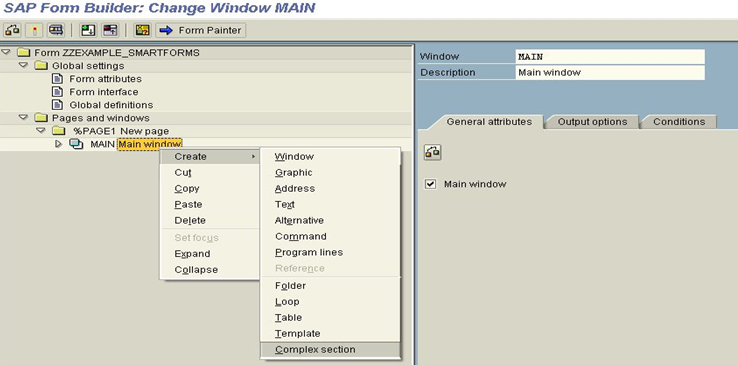Click the Check toolbar icon
Image resolution: width=738 pixels, height=365 pixels.
tap(12, 30)
